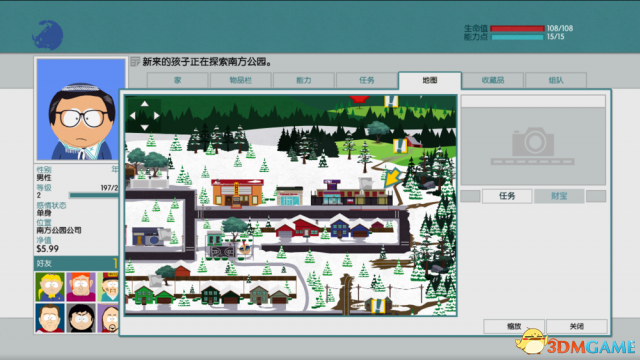Image resolution: width=640 pixels, height=360 pixels.
Task: Click the map pan left arrow
Action: tap(132, 116)
